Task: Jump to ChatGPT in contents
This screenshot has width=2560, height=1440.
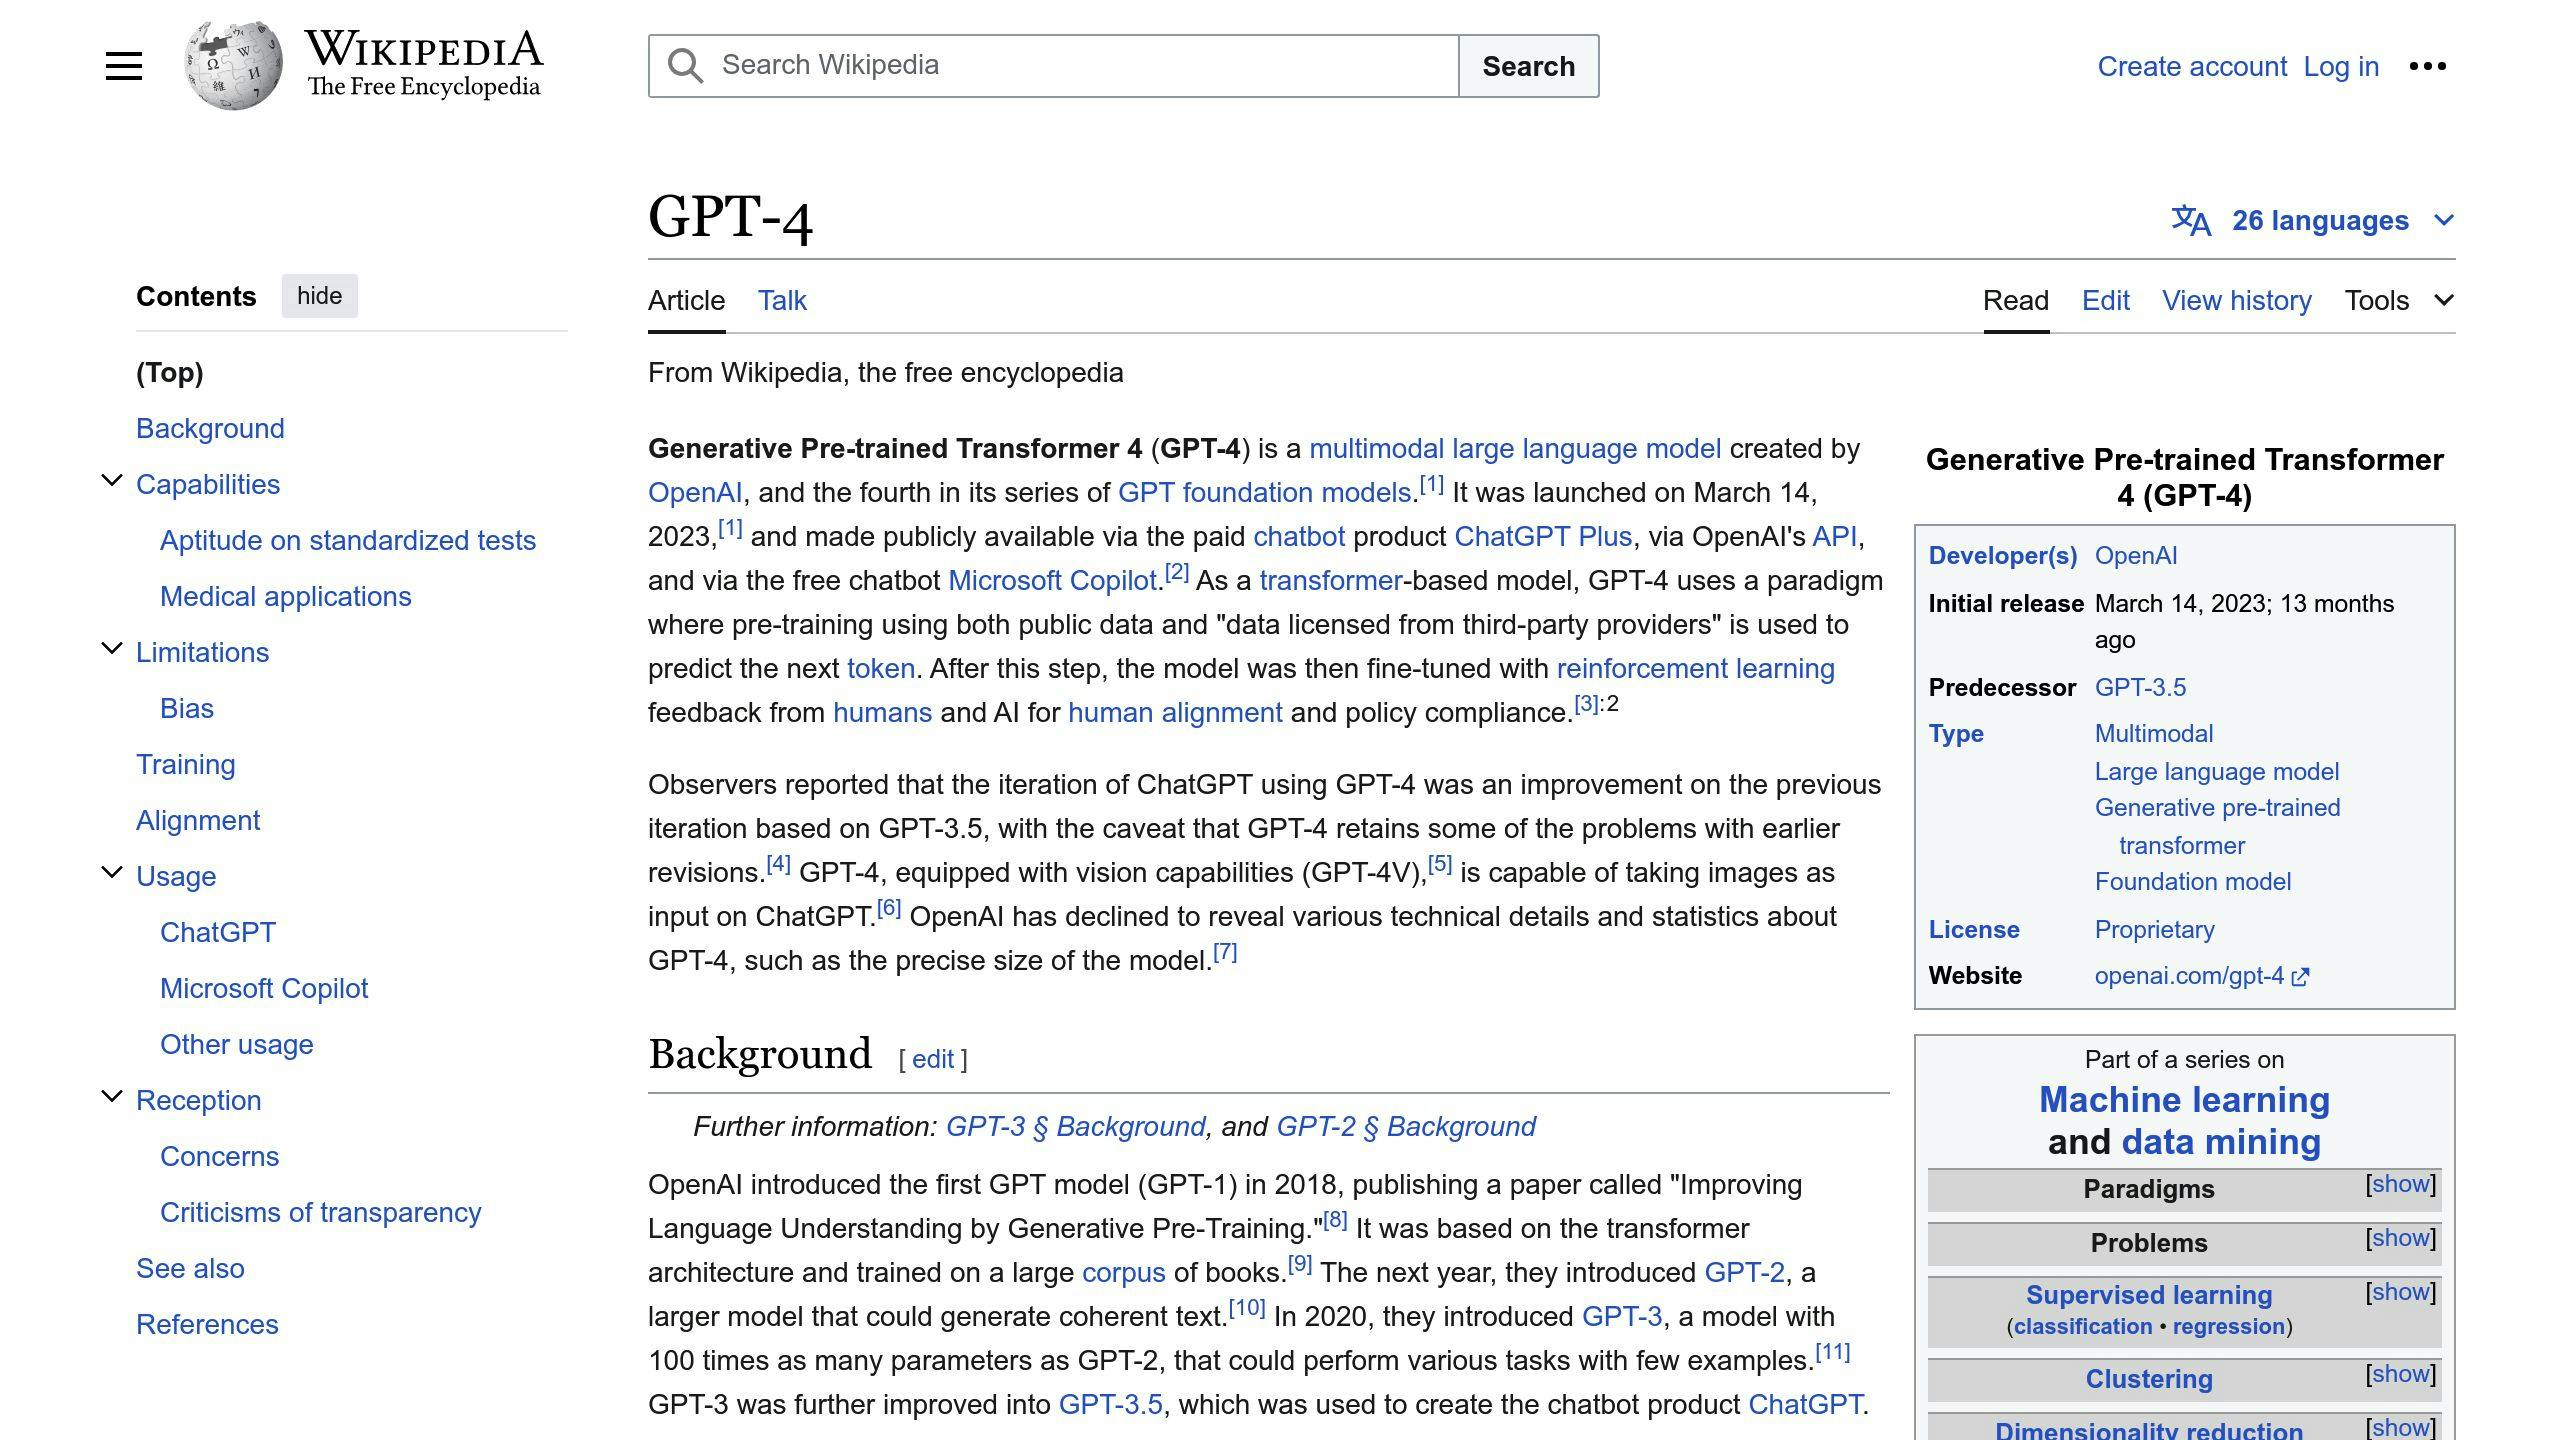Action: [217, 932]
